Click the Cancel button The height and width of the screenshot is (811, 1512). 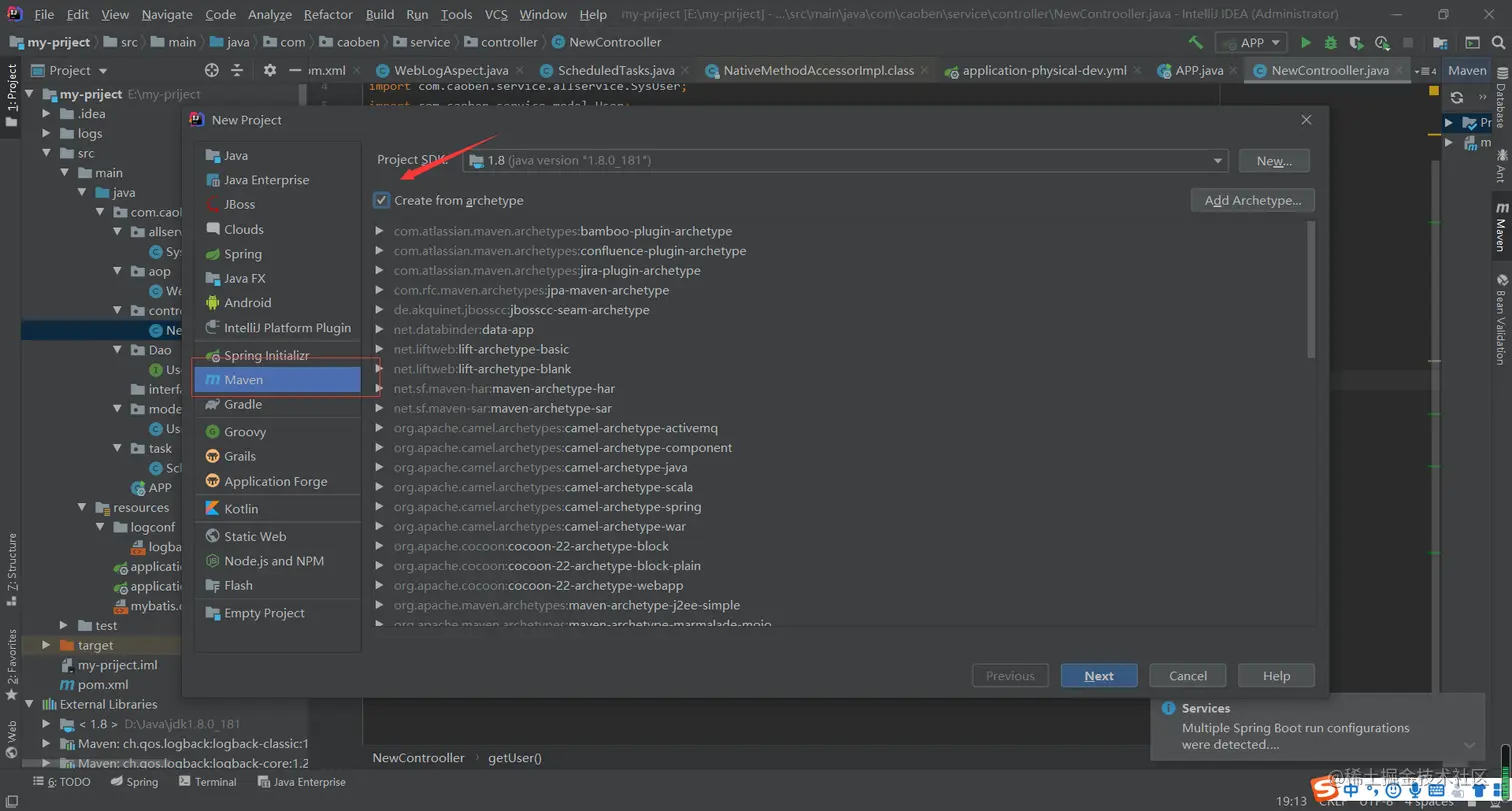(x=1188, y=676)
